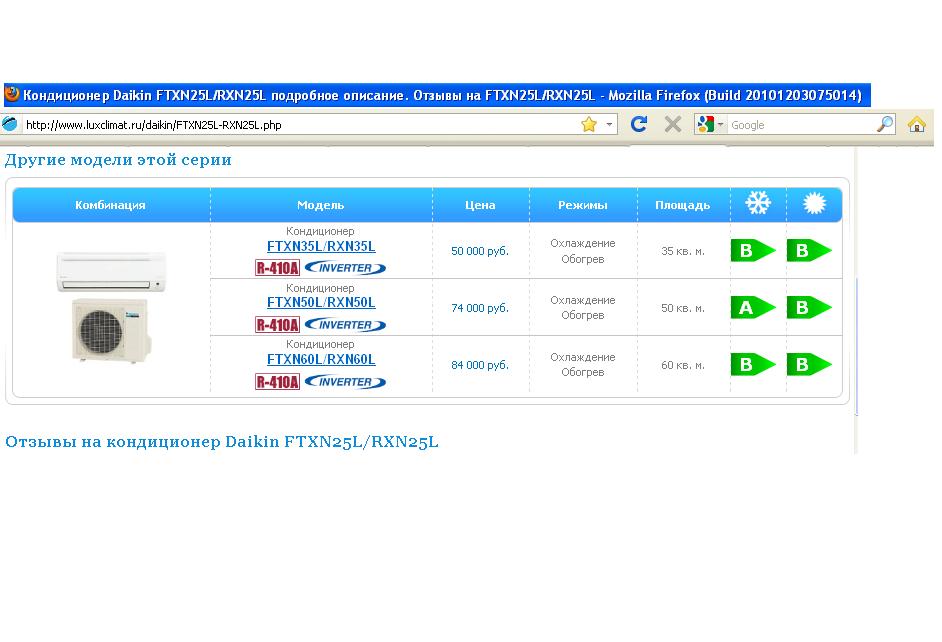Click Inverter logo in FTXN60L row
Image resolution: width=942 pixels, height=642 pixels.
[345, 381]
